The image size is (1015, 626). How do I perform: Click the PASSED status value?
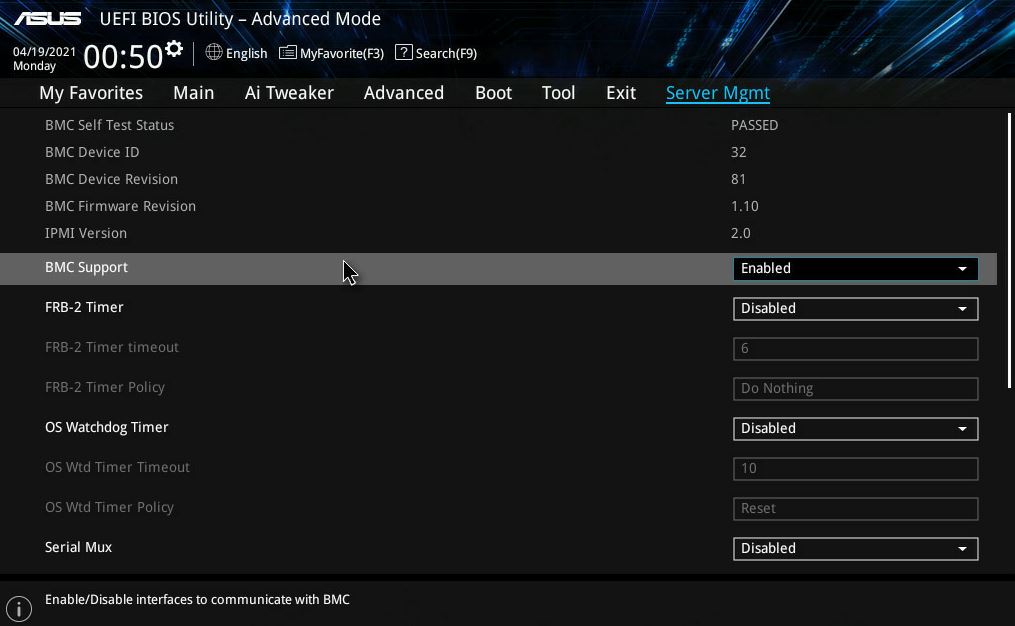[754, 125]
